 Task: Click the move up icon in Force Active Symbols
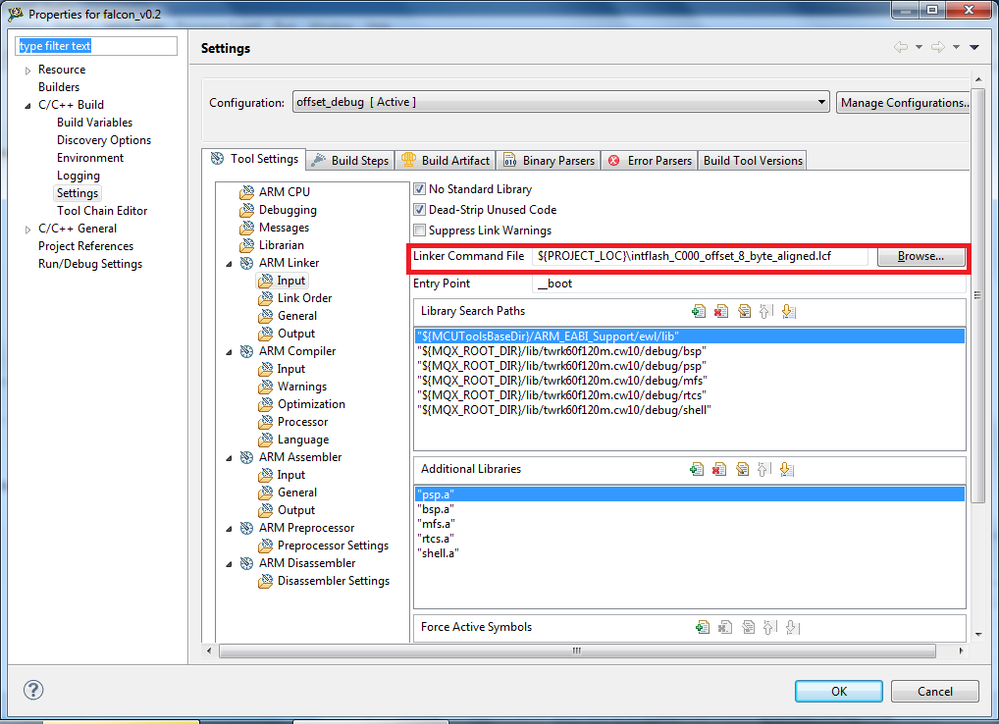pyautogui.click(x=770, y=627)
